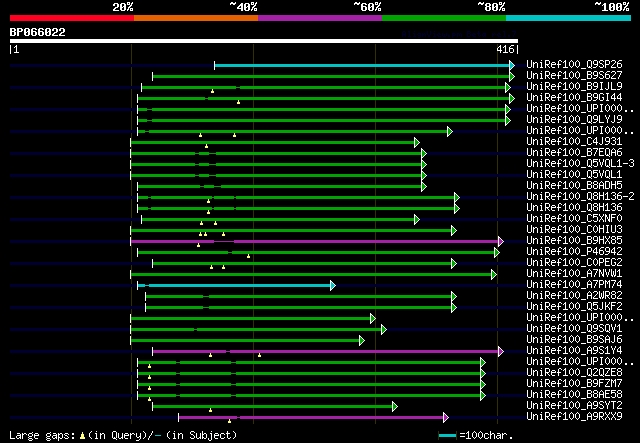Open the UniRef100_B9S627 hit label
The height and width of the screenshot is (443, 640).
point(574,76)
